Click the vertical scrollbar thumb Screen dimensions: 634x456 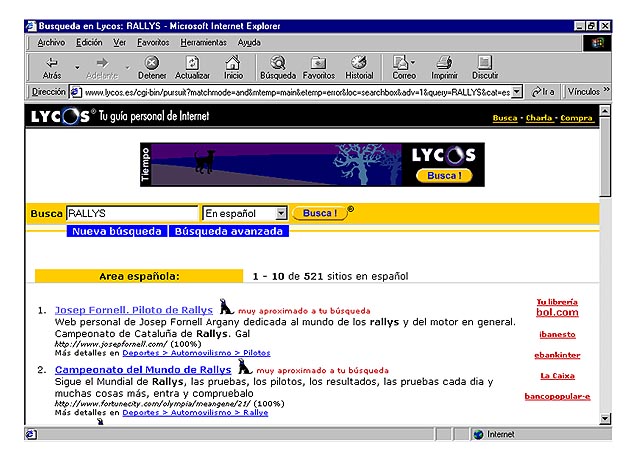pos(605,156)
